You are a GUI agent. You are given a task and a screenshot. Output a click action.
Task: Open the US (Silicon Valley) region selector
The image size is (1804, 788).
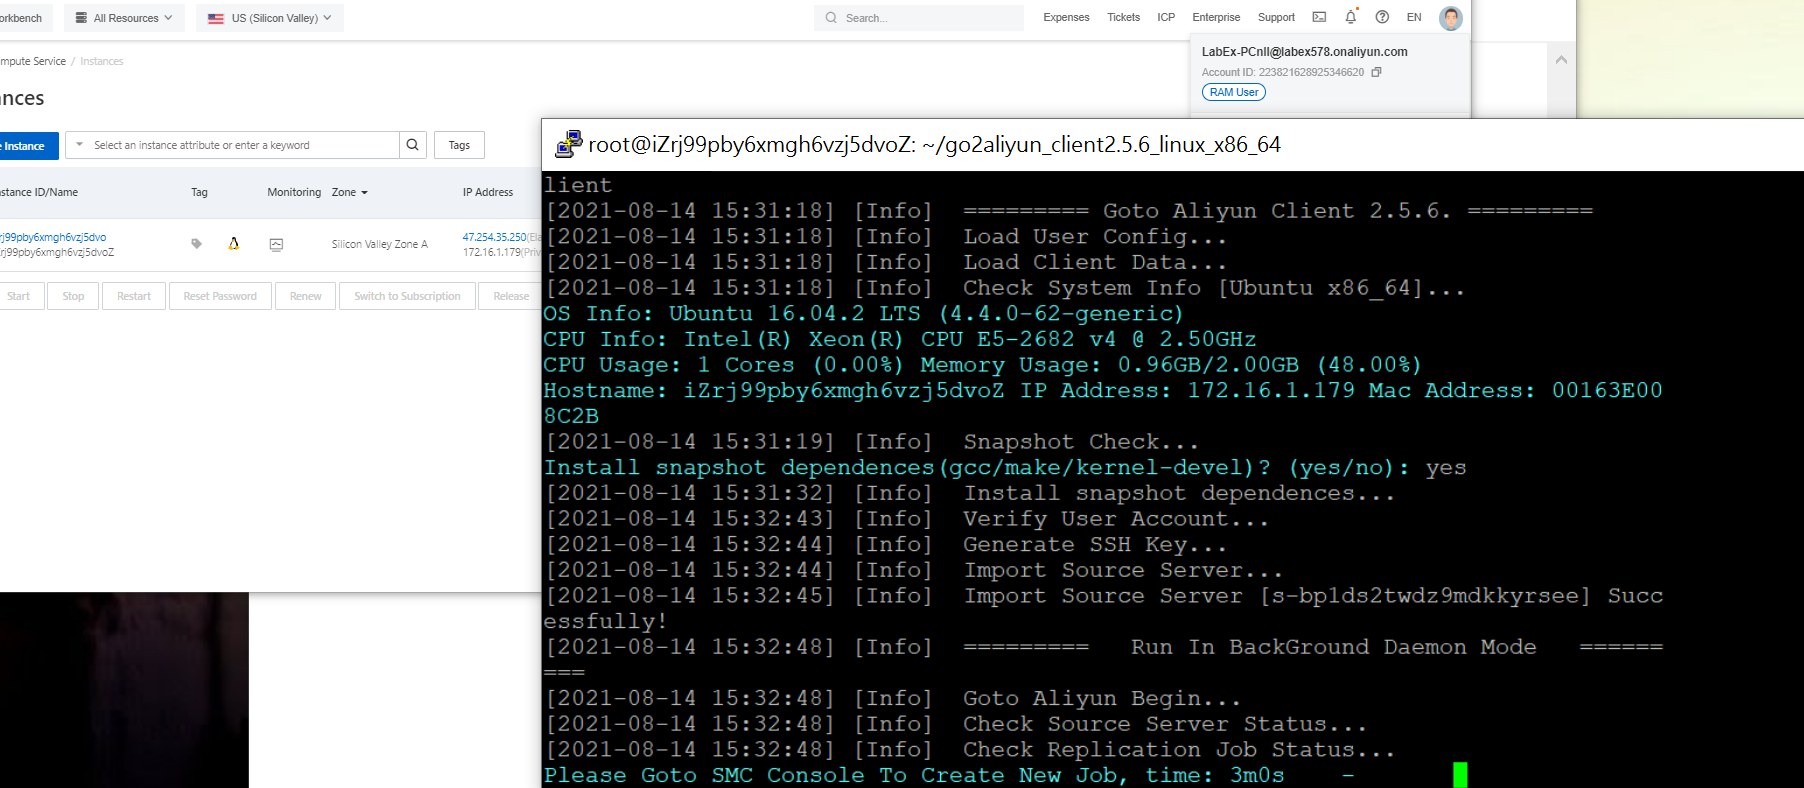(270, 18)
